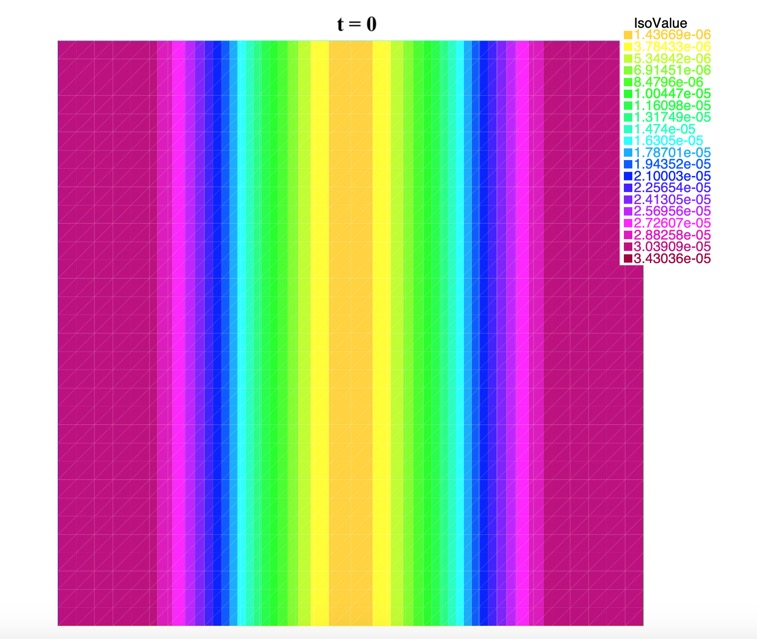Viewport: 757px width, 639px height.
Task: Click the swatch beside 5.34942e-06
Action: tap(628, 58)
